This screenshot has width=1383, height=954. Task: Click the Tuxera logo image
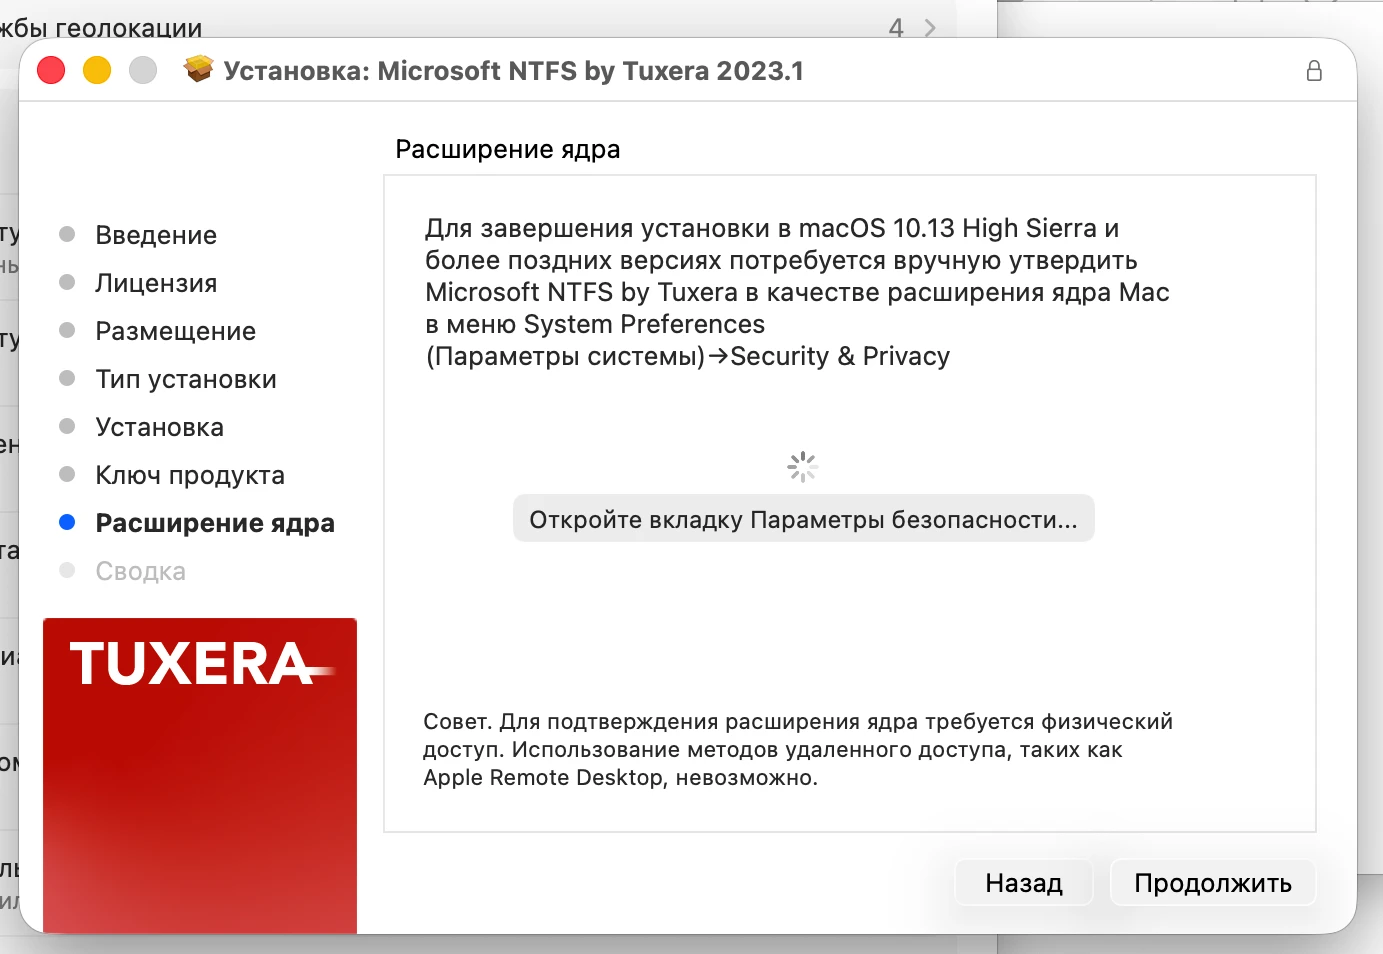200,775
